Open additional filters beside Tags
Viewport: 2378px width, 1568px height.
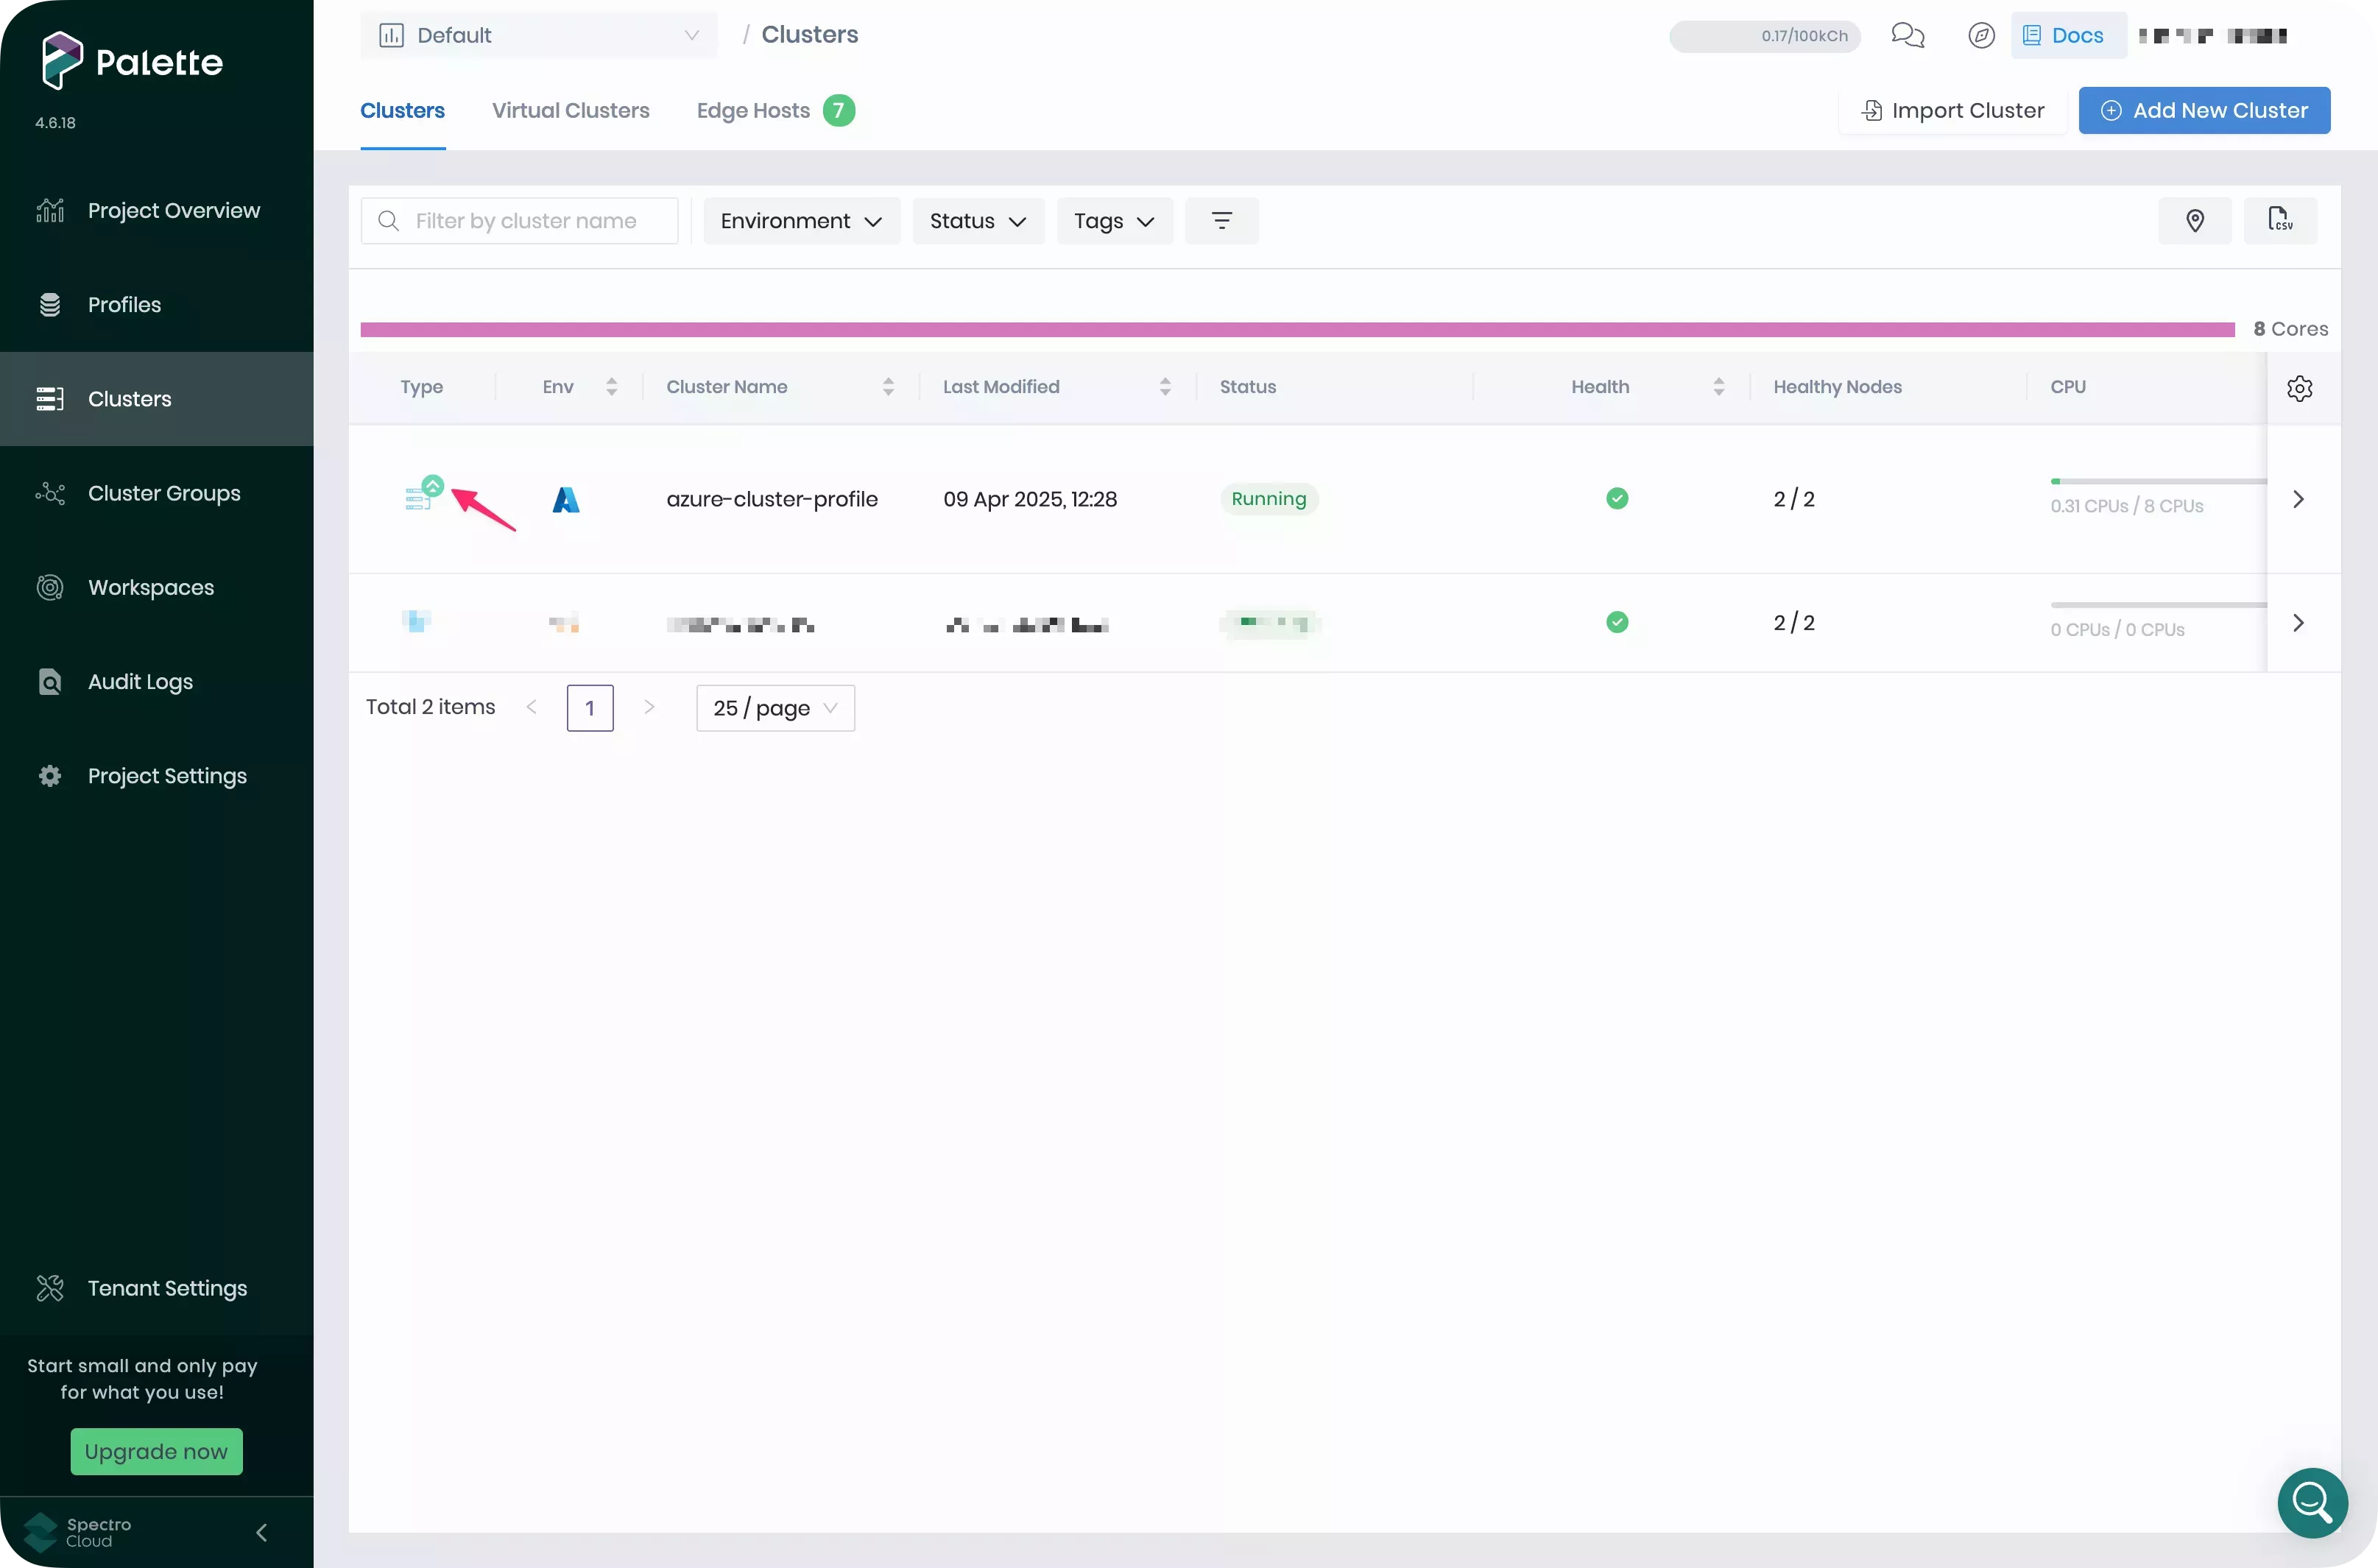(x=1222, y=220)
